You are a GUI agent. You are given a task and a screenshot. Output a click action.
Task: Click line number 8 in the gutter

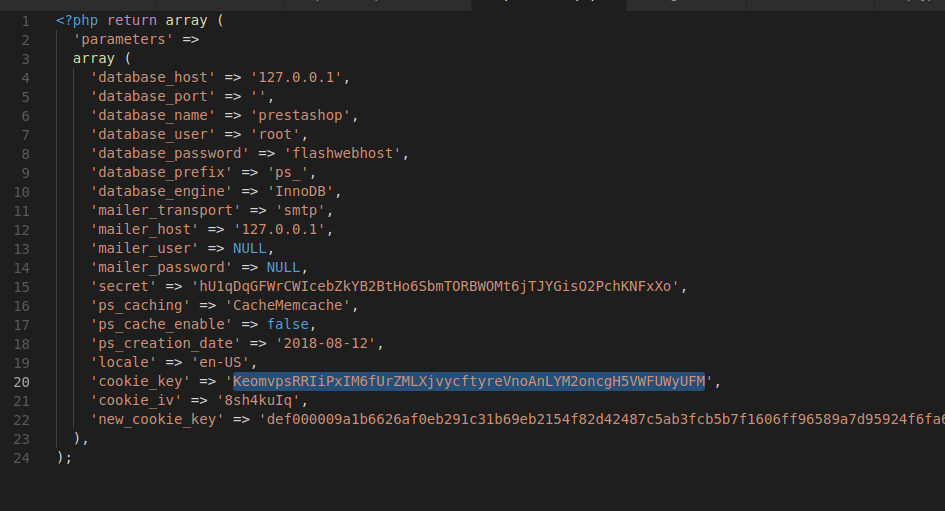pyautogui.click(x=25, y=154)
